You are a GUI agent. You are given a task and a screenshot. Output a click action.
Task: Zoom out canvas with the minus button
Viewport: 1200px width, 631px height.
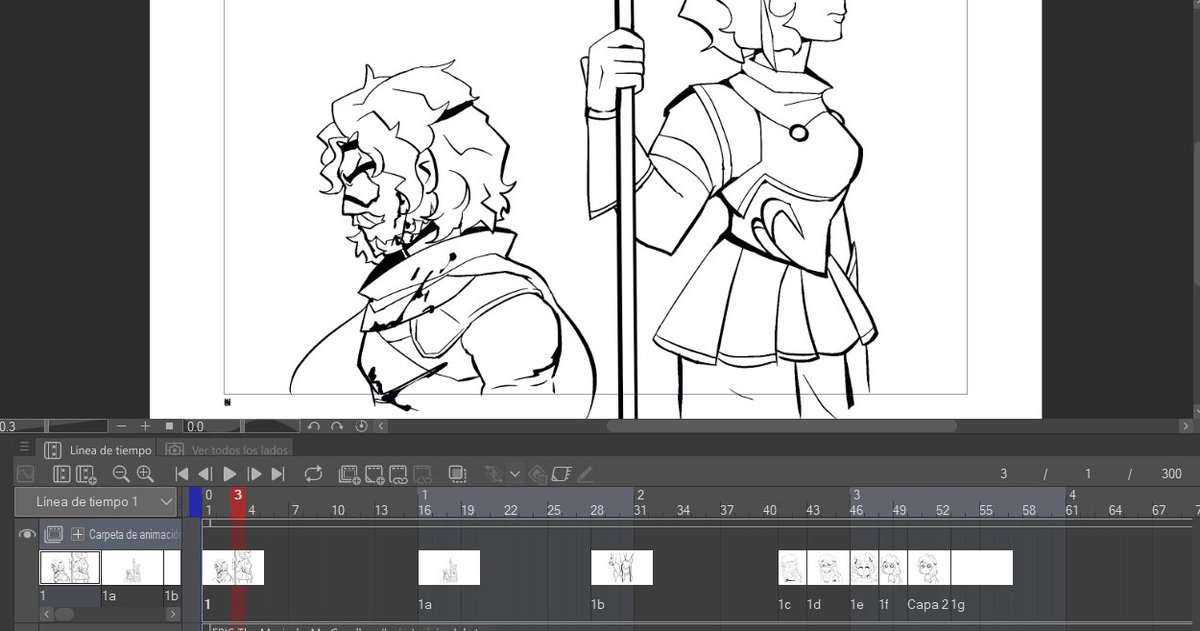pos(121,426)
